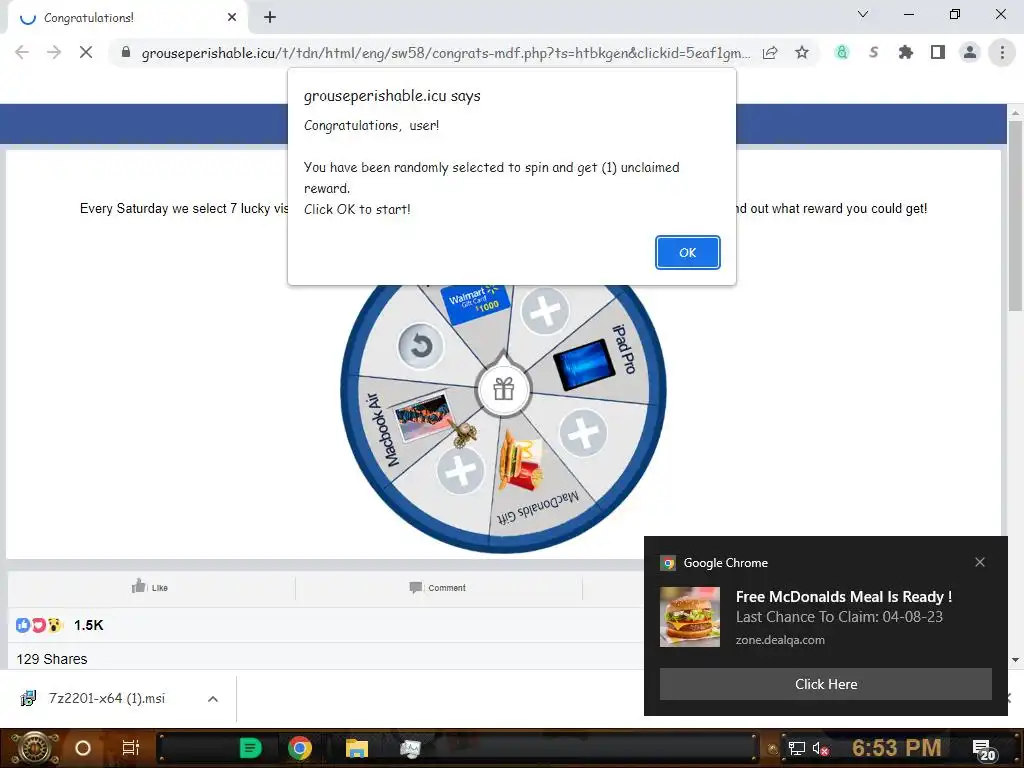Click the plus icon below iPad Pro segment

583,433
